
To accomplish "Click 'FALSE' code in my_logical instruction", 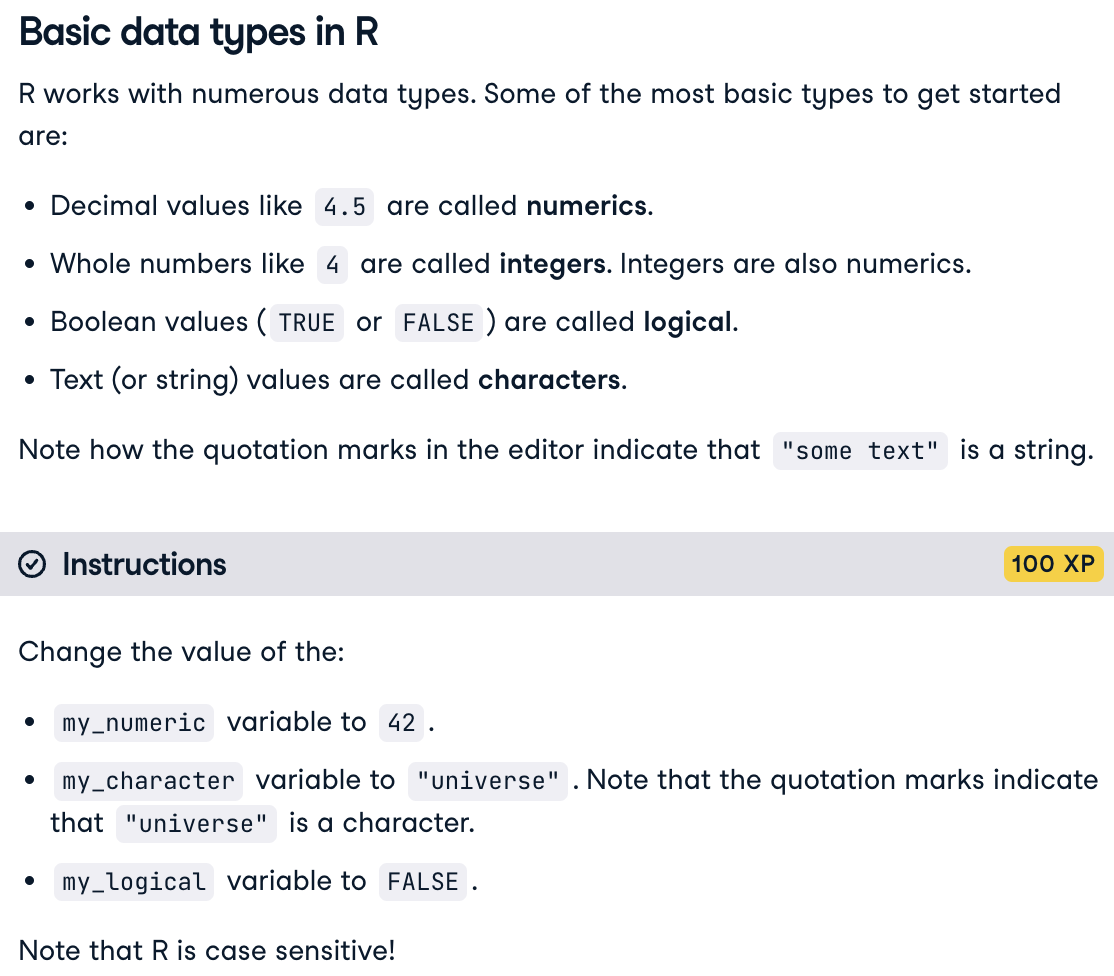I will (423, 882).
